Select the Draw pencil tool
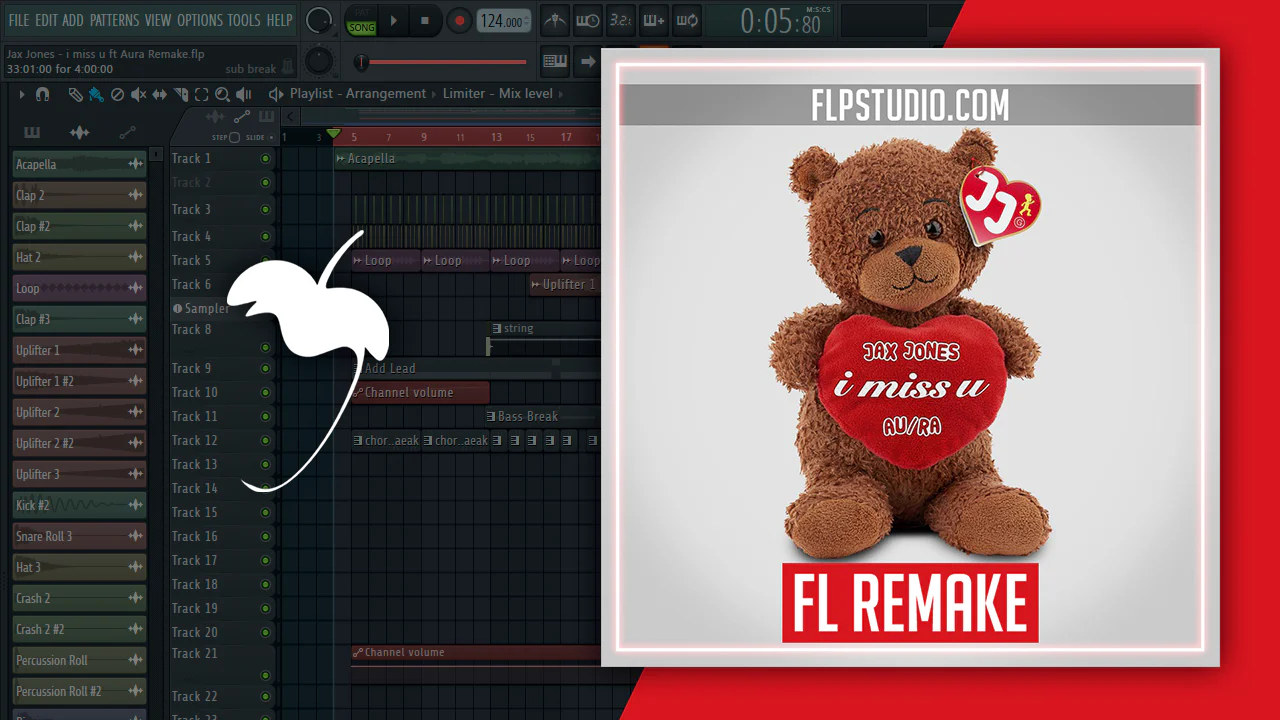Image resolution: width=1280 pixels, height=720 pixels. point(75,94)
